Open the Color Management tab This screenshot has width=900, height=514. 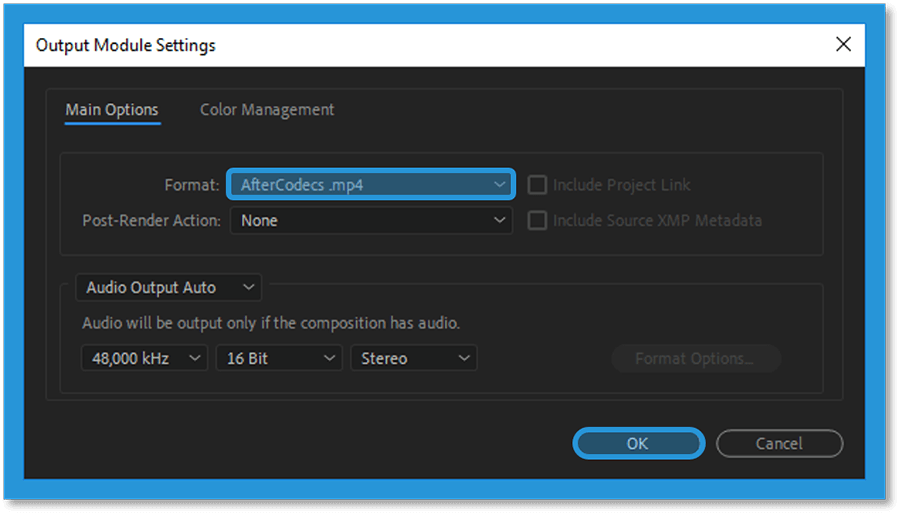tap(267, 110)
